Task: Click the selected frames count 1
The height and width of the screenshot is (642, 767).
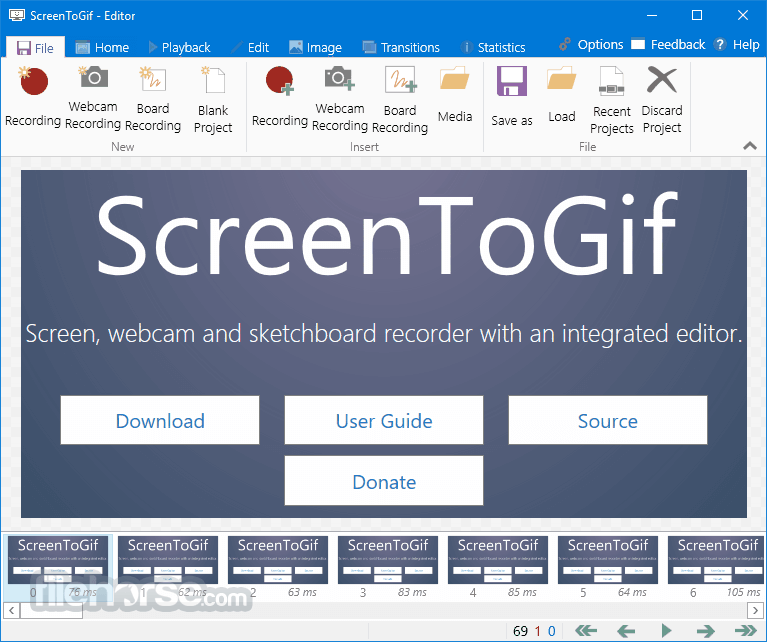Action: pyautogui.click(x=537, y=631)
